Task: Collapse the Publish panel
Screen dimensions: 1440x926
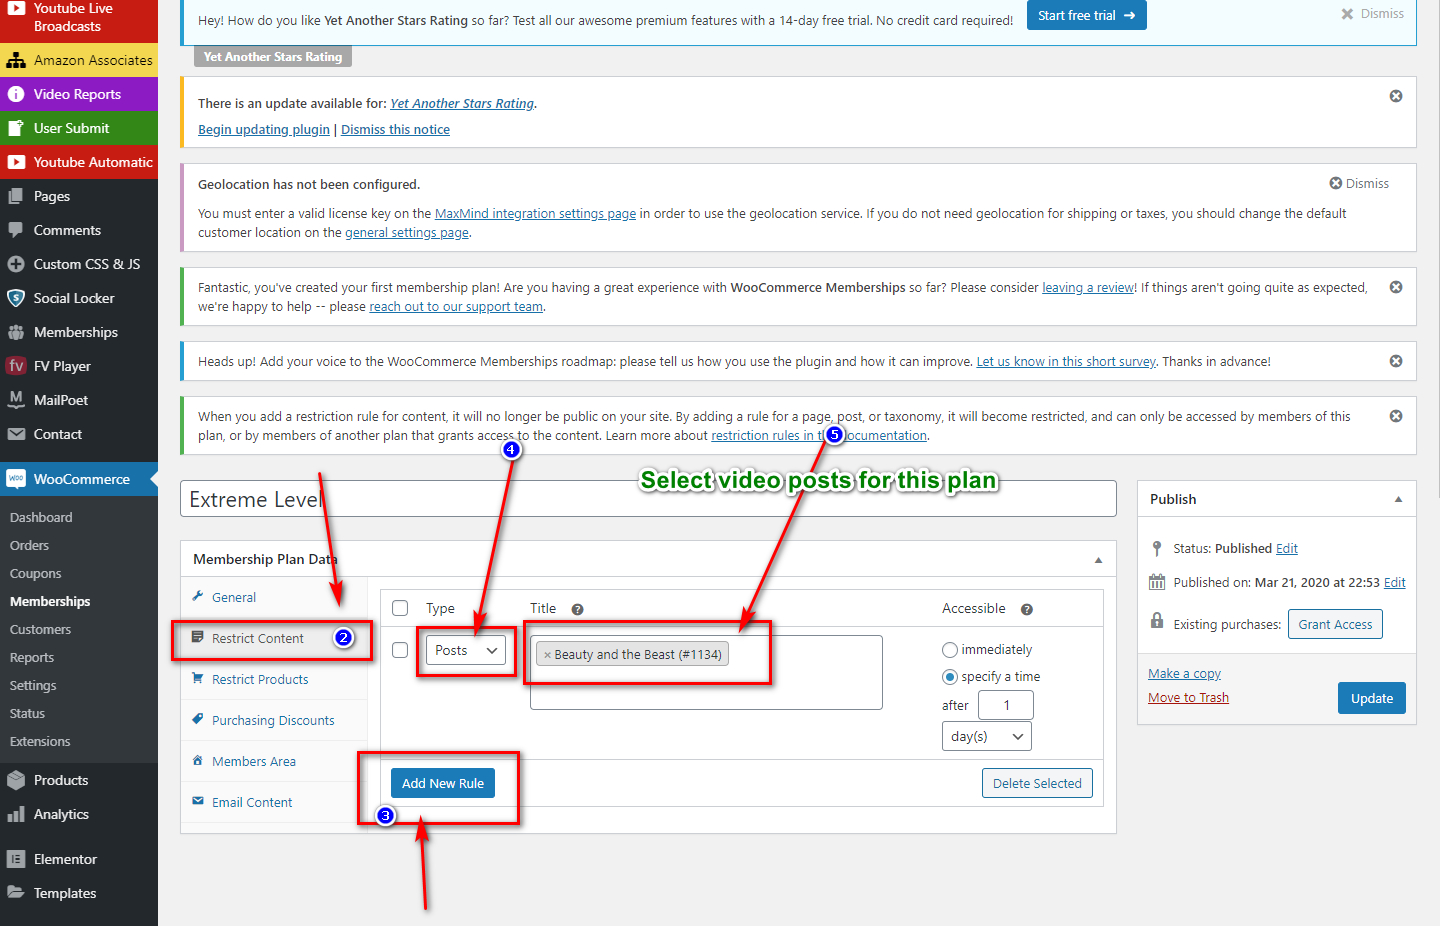Action: [1398, 499]
